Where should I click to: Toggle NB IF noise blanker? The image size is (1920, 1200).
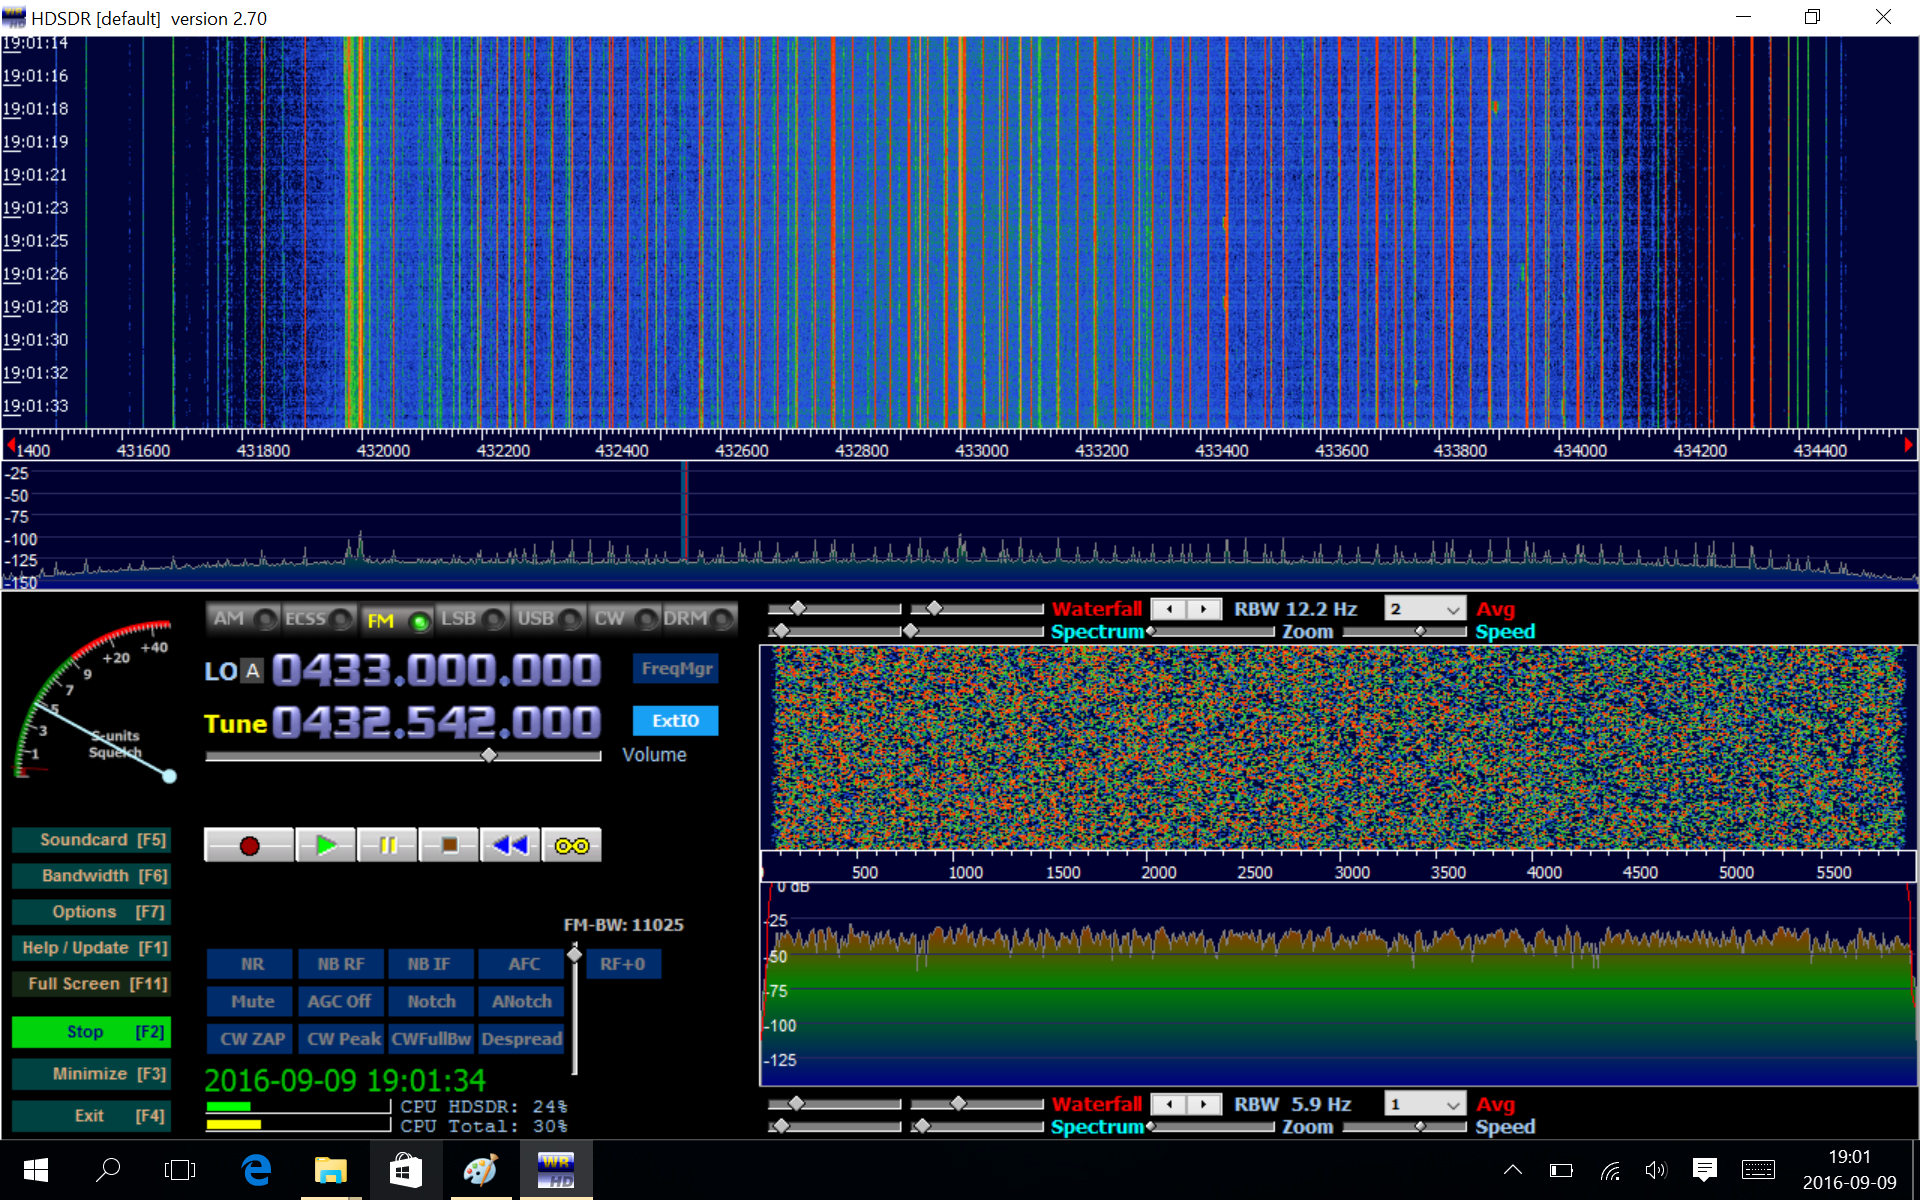[429, 964]
